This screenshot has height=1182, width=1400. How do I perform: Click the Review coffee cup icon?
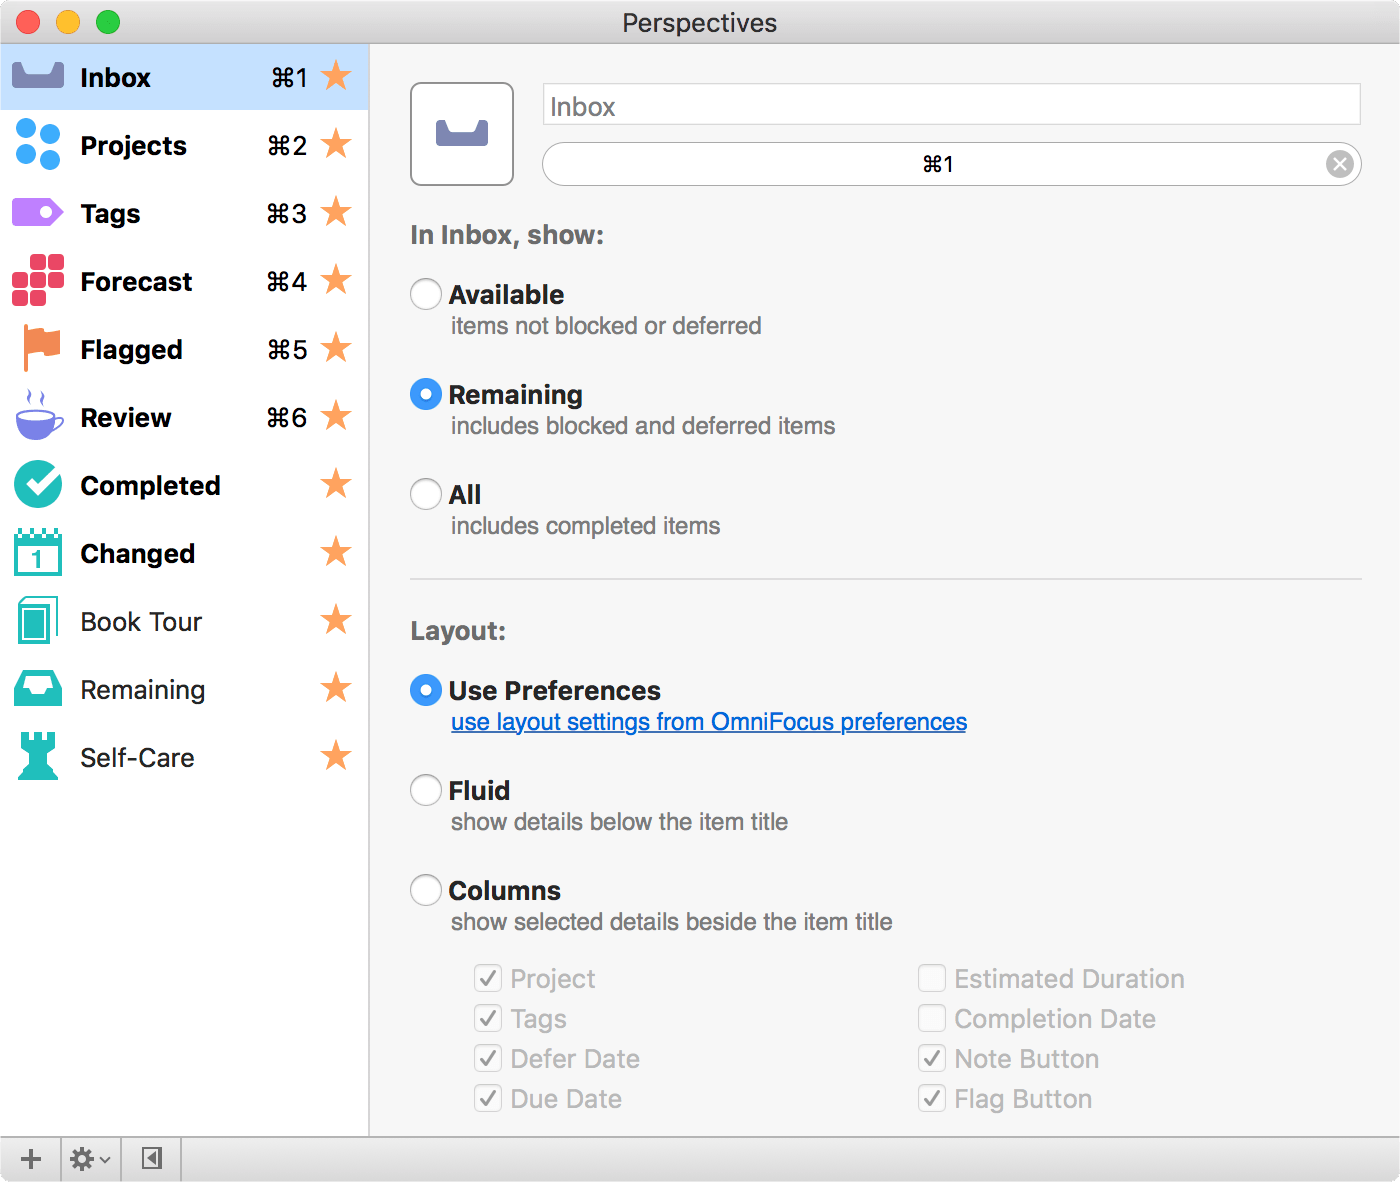tap(39, 416)
